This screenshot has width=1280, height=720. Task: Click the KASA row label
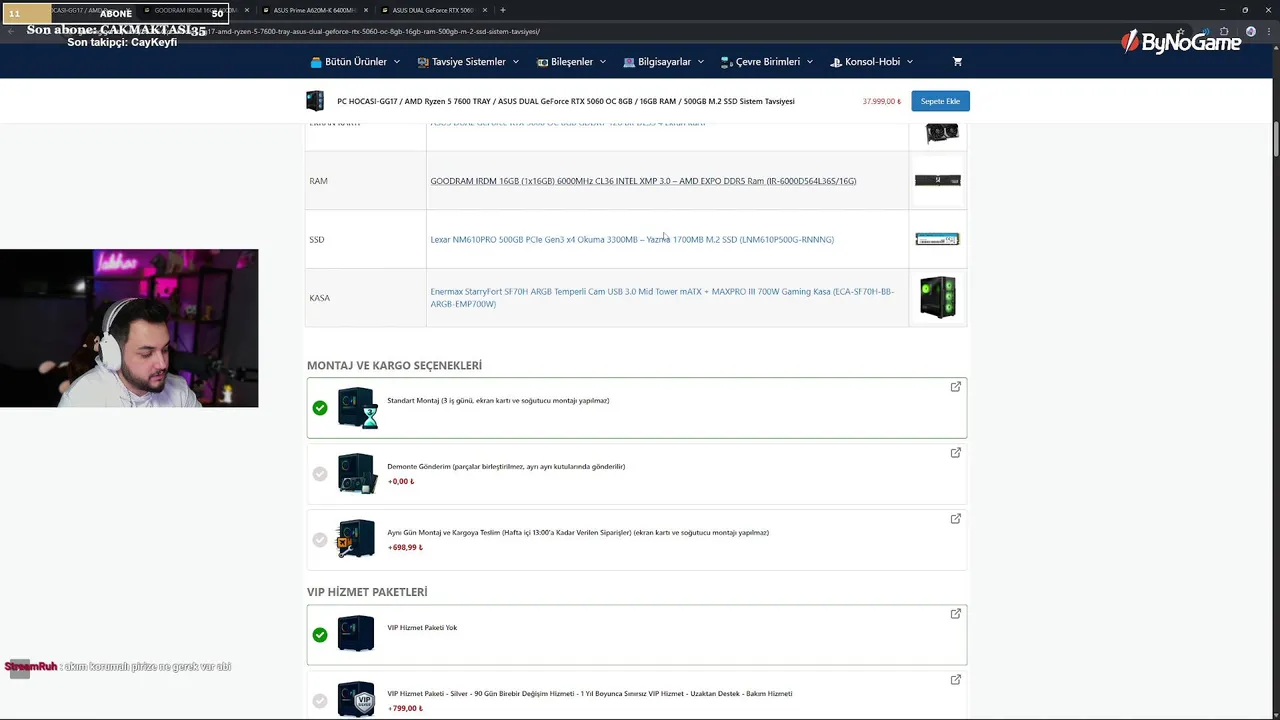(x=319, y=298)
